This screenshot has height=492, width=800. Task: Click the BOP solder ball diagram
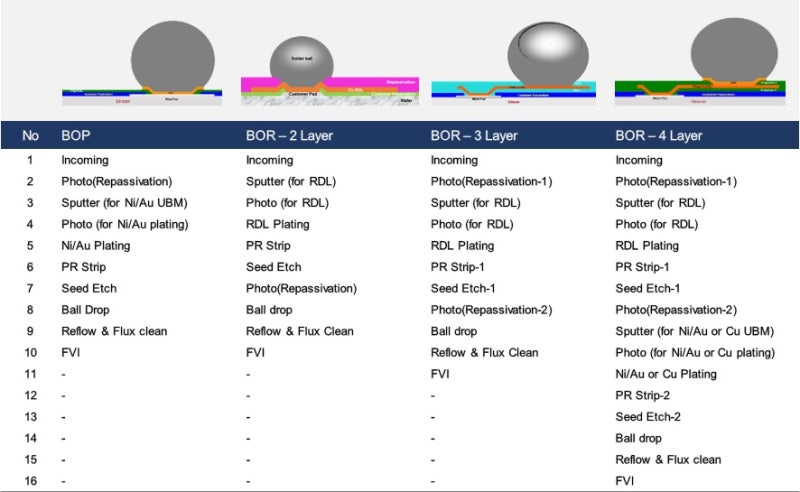point(142,63)
